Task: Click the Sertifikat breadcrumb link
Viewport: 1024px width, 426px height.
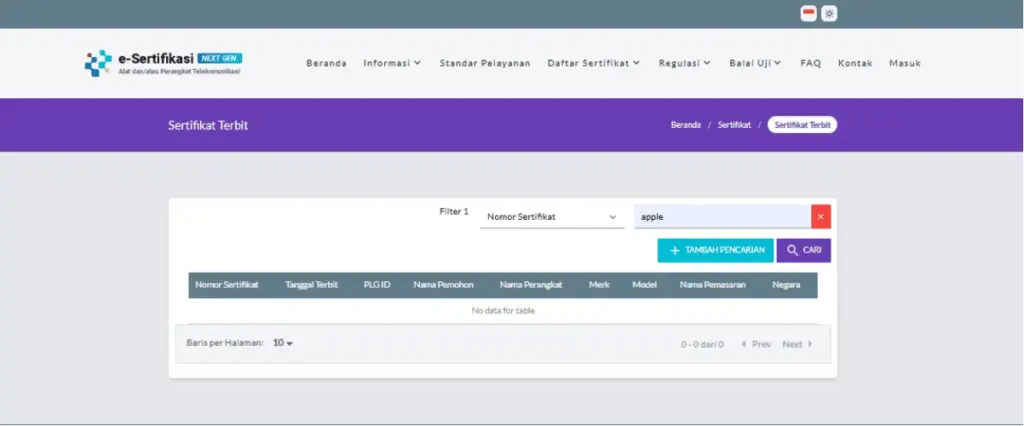Action: pyautogui.click(x=734, y=125)
